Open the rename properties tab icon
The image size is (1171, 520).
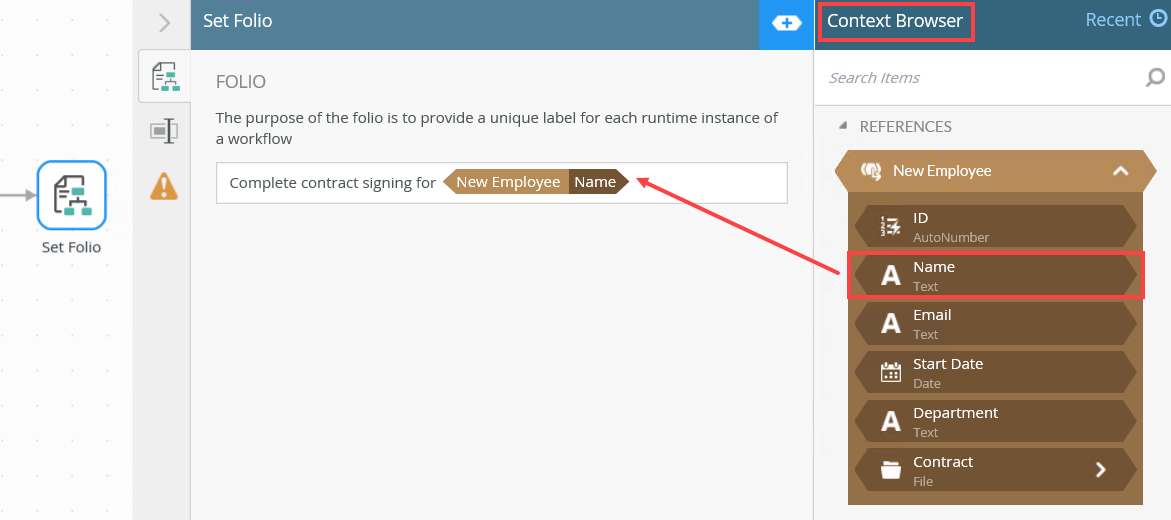coord(164,131)
